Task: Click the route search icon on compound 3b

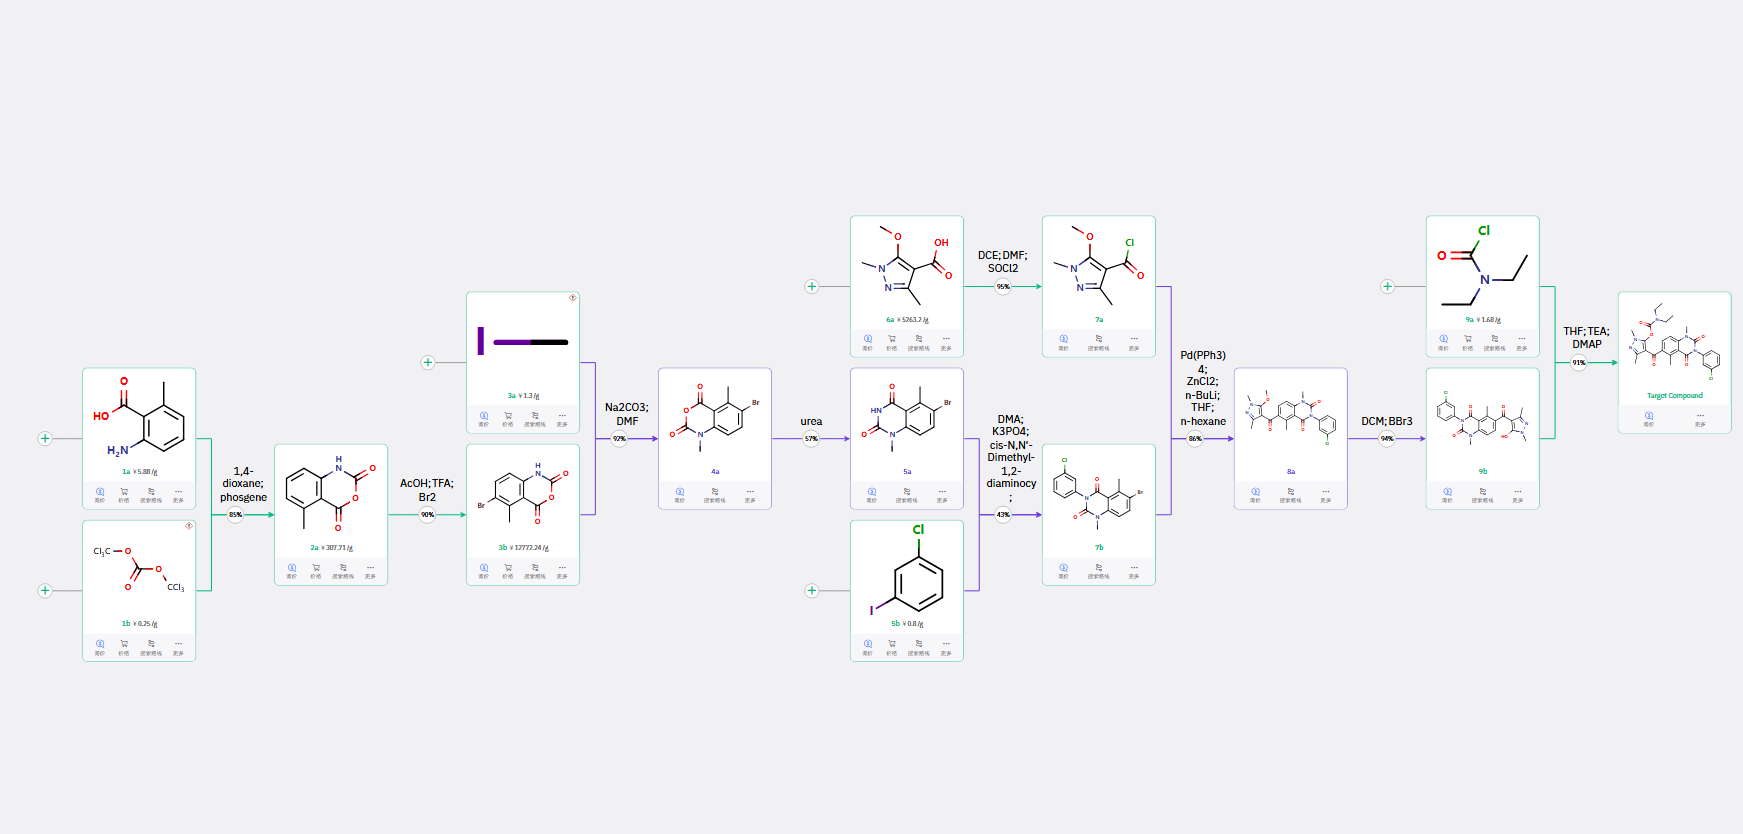Action: [x=535, y=568]
